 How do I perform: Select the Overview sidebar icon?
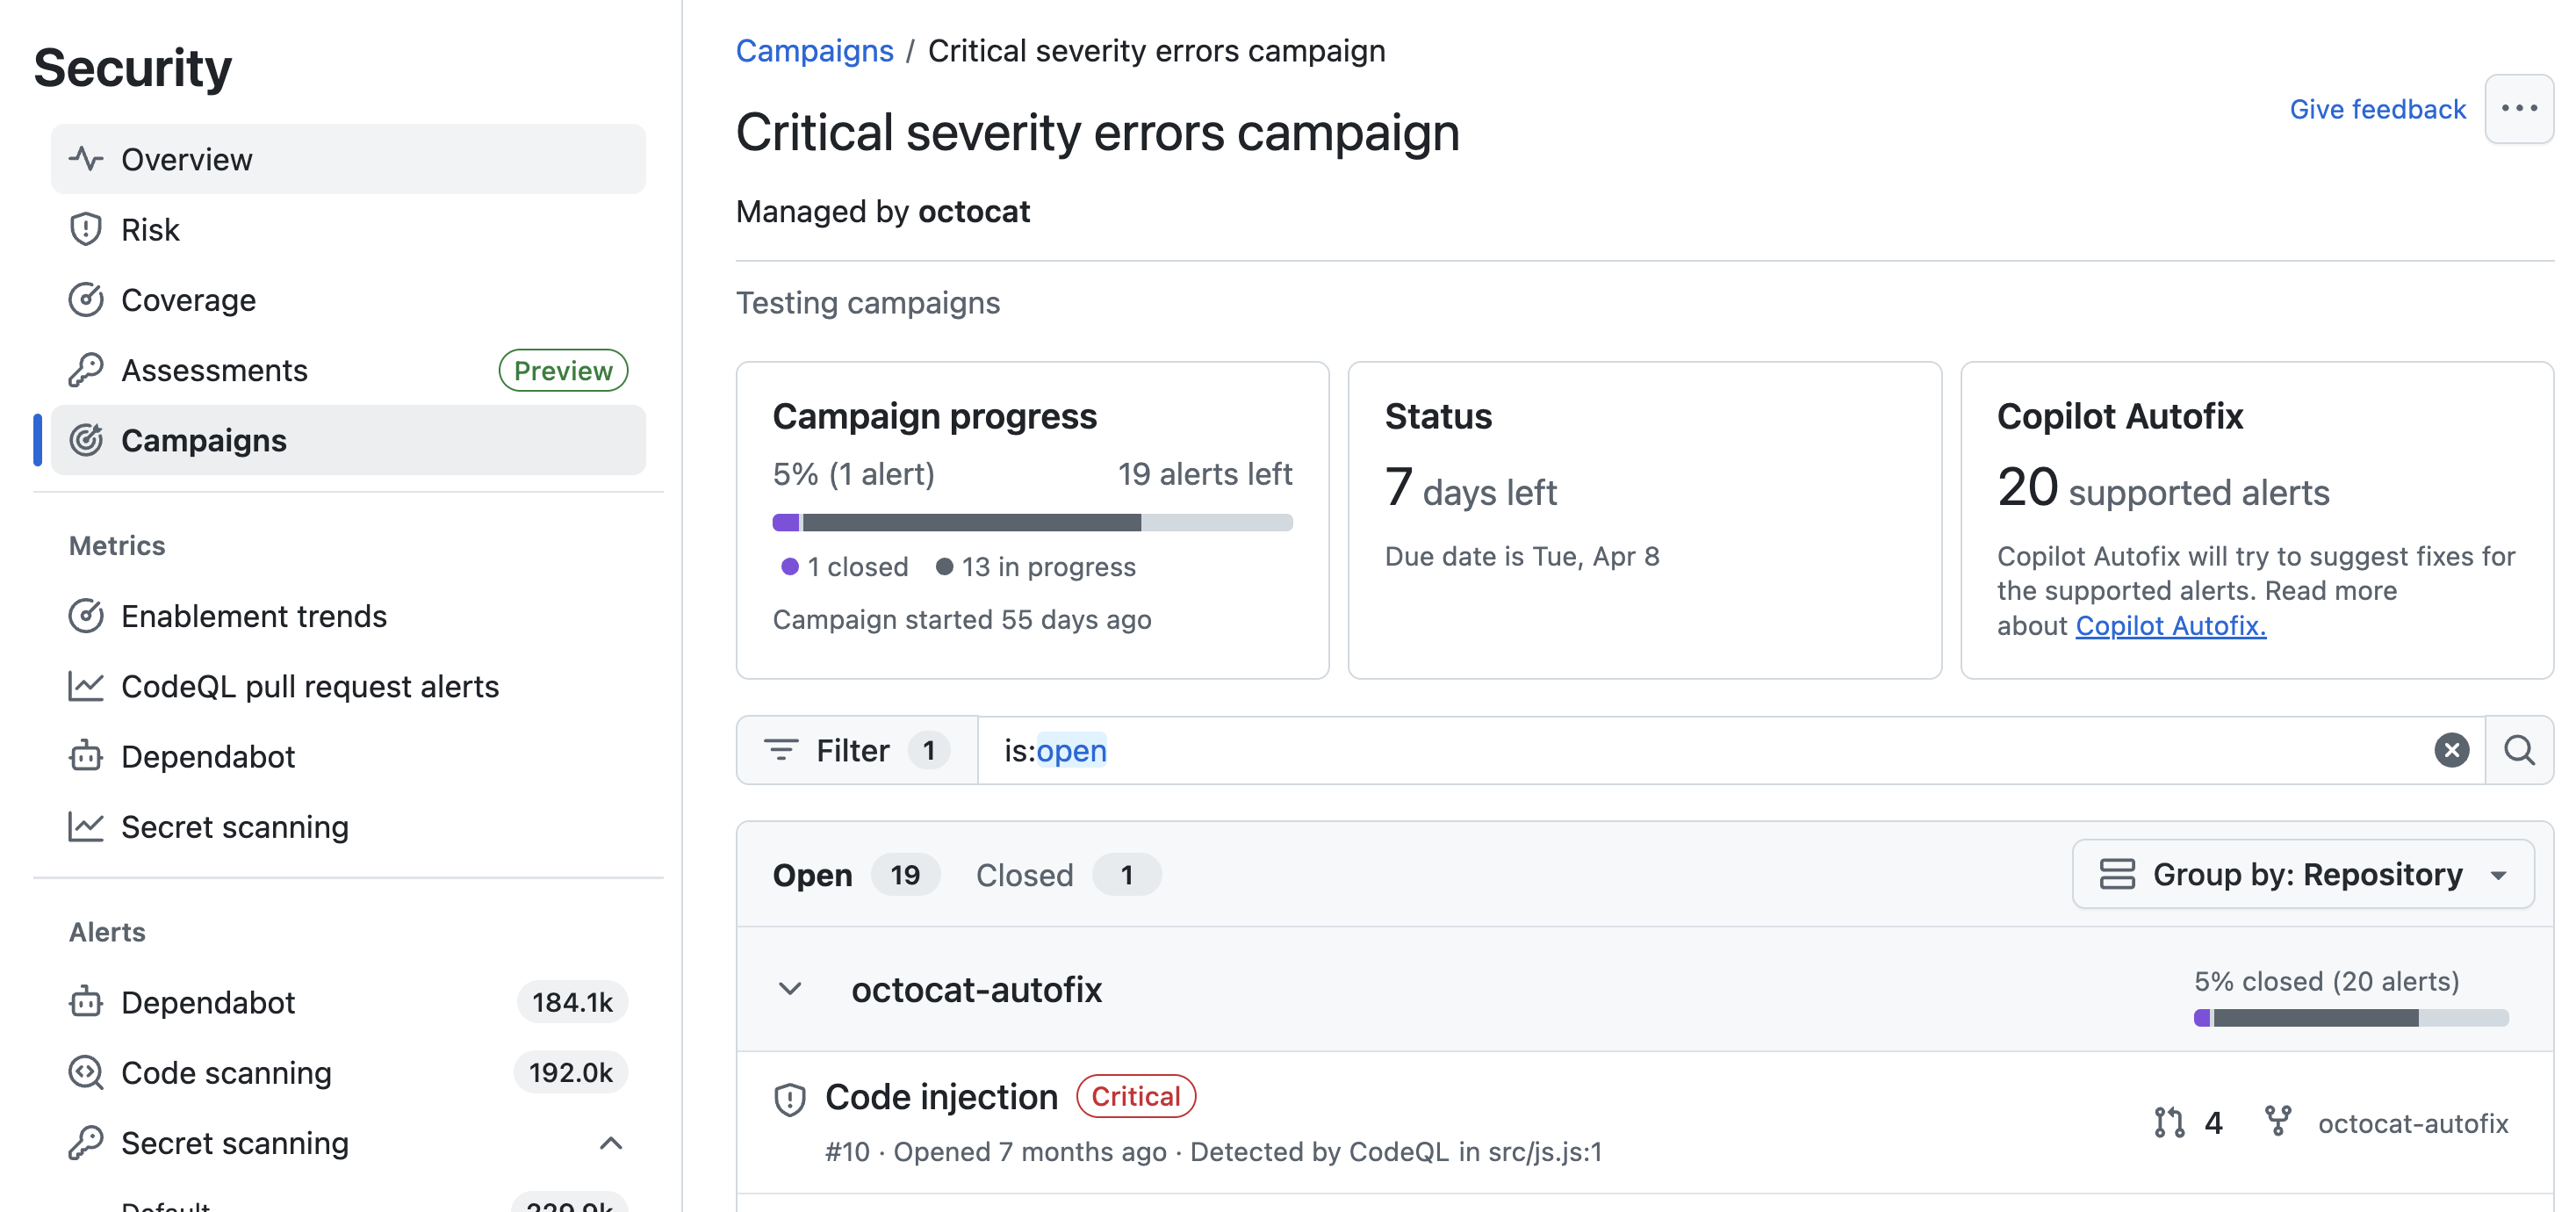point(86,158)
